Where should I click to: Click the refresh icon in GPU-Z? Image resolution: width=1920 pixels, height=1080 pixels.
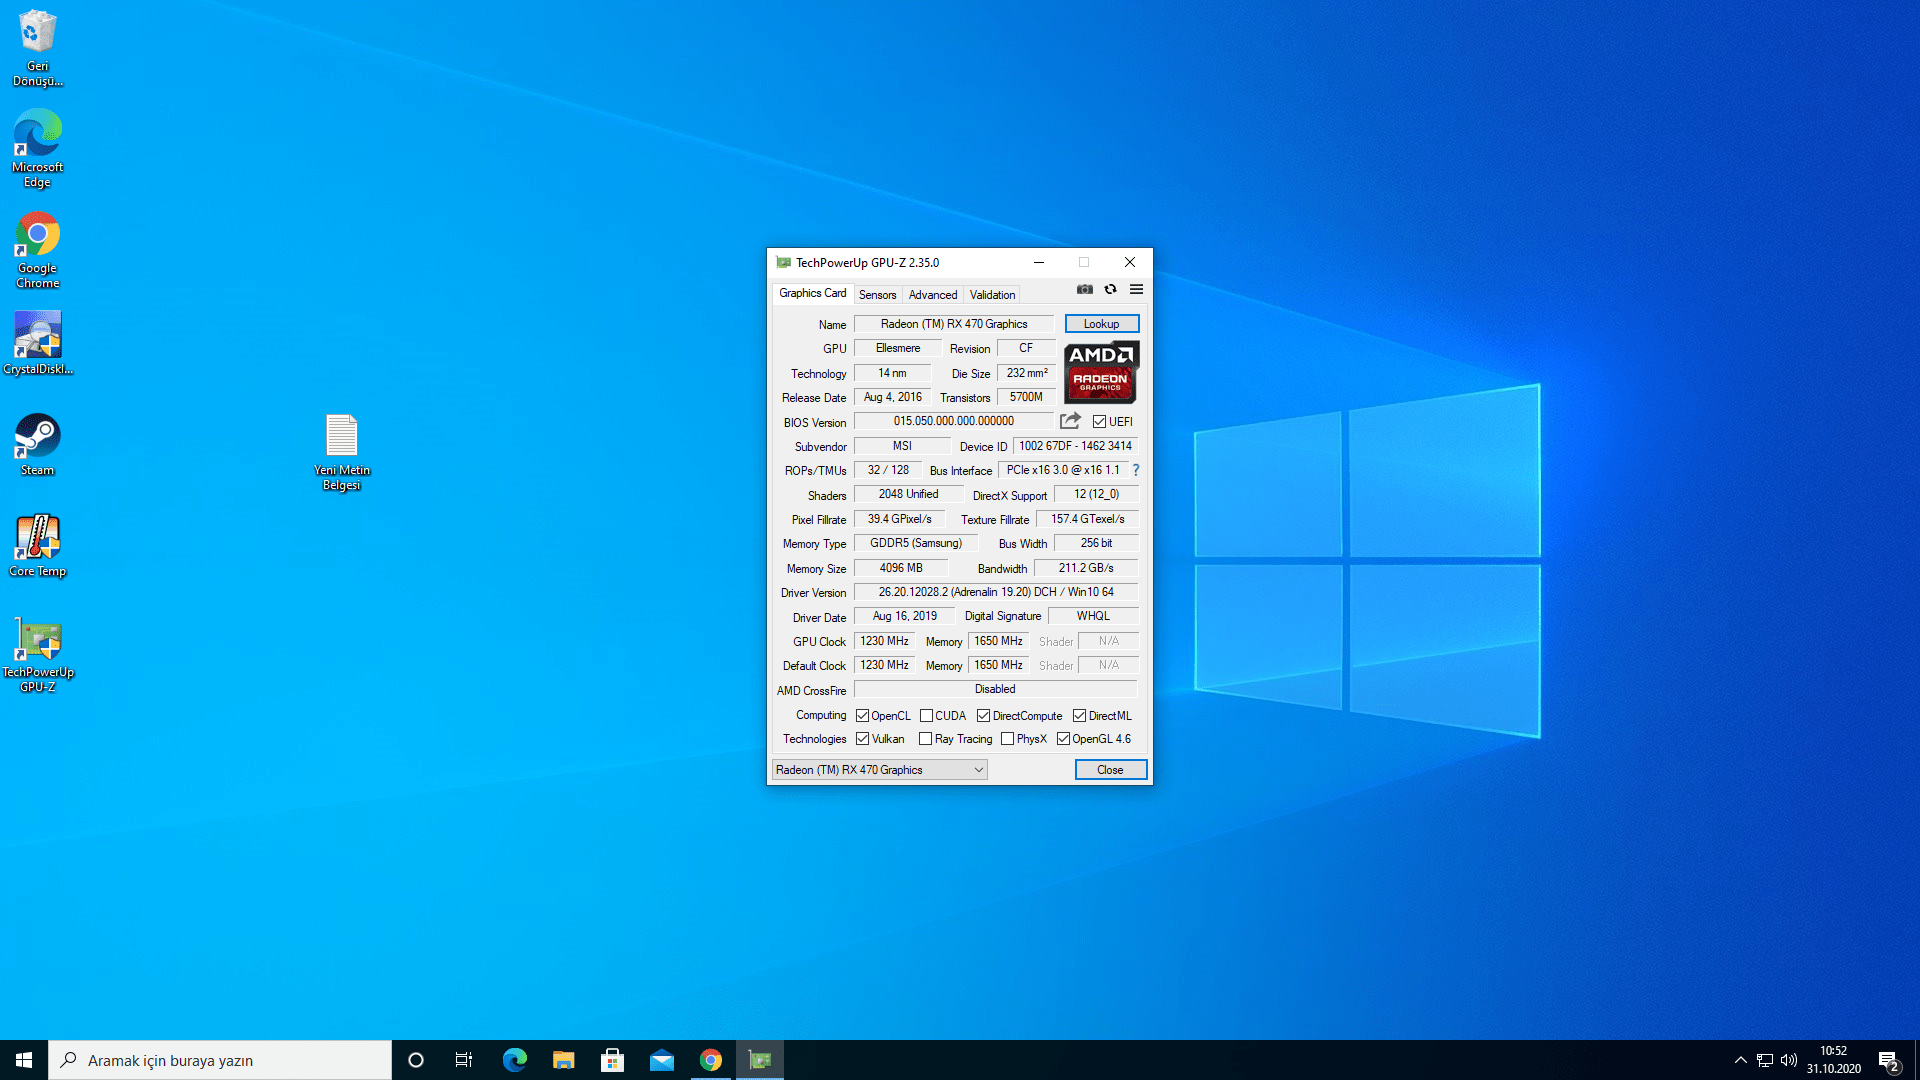[x=1110, y=289]
